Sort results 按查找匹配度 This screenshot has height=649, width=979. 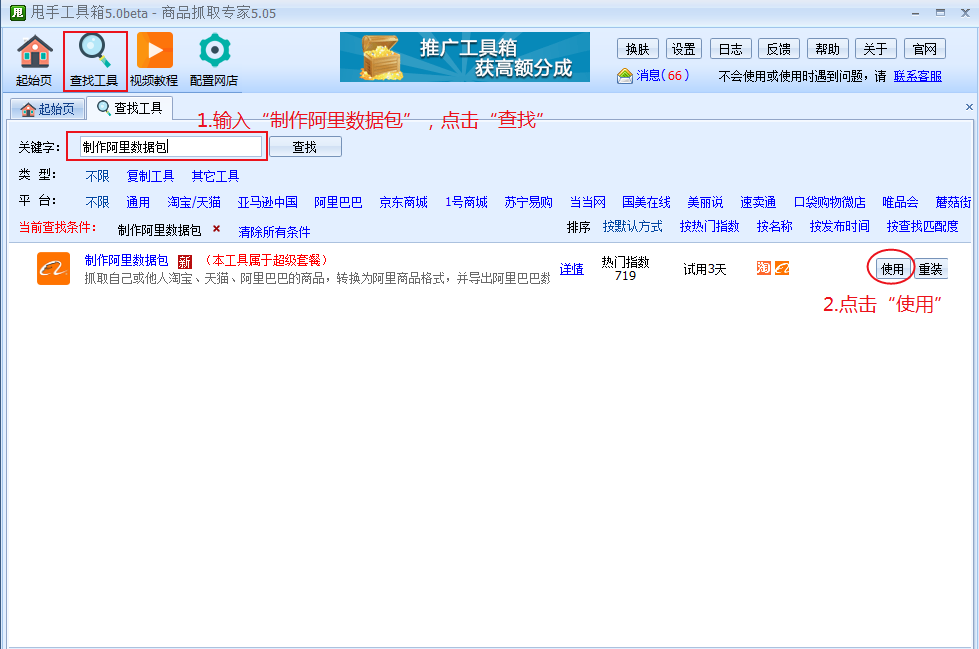coord(922,226)
